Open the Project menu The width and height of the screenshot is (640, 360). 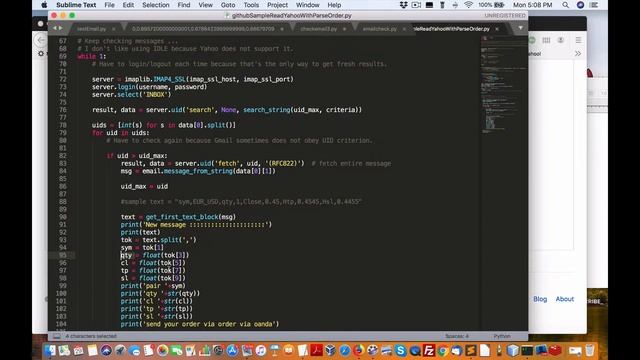click(277, 5)
